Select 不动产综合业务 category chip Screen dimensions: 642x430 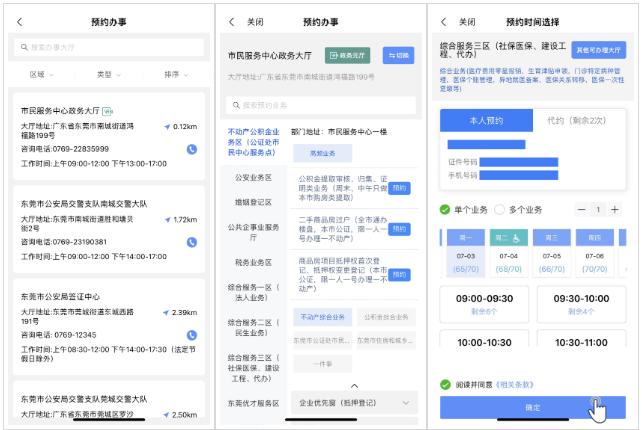[323, 317]
